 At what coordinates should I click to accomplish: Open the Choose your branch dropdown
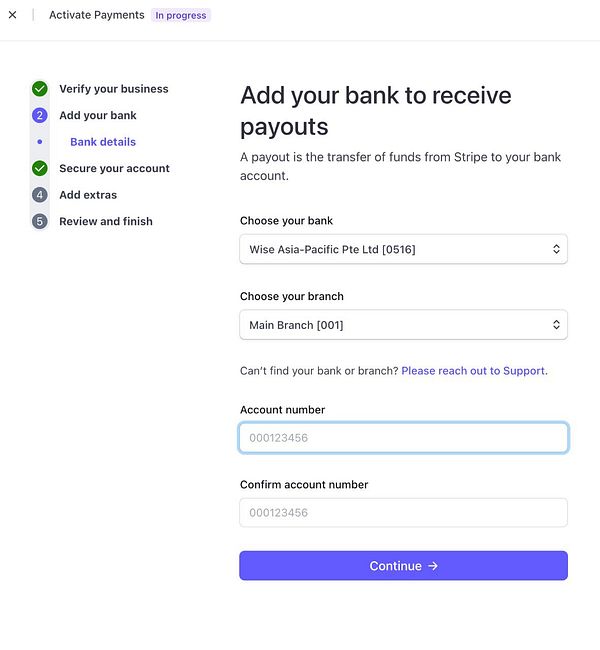tap(403, 325)
